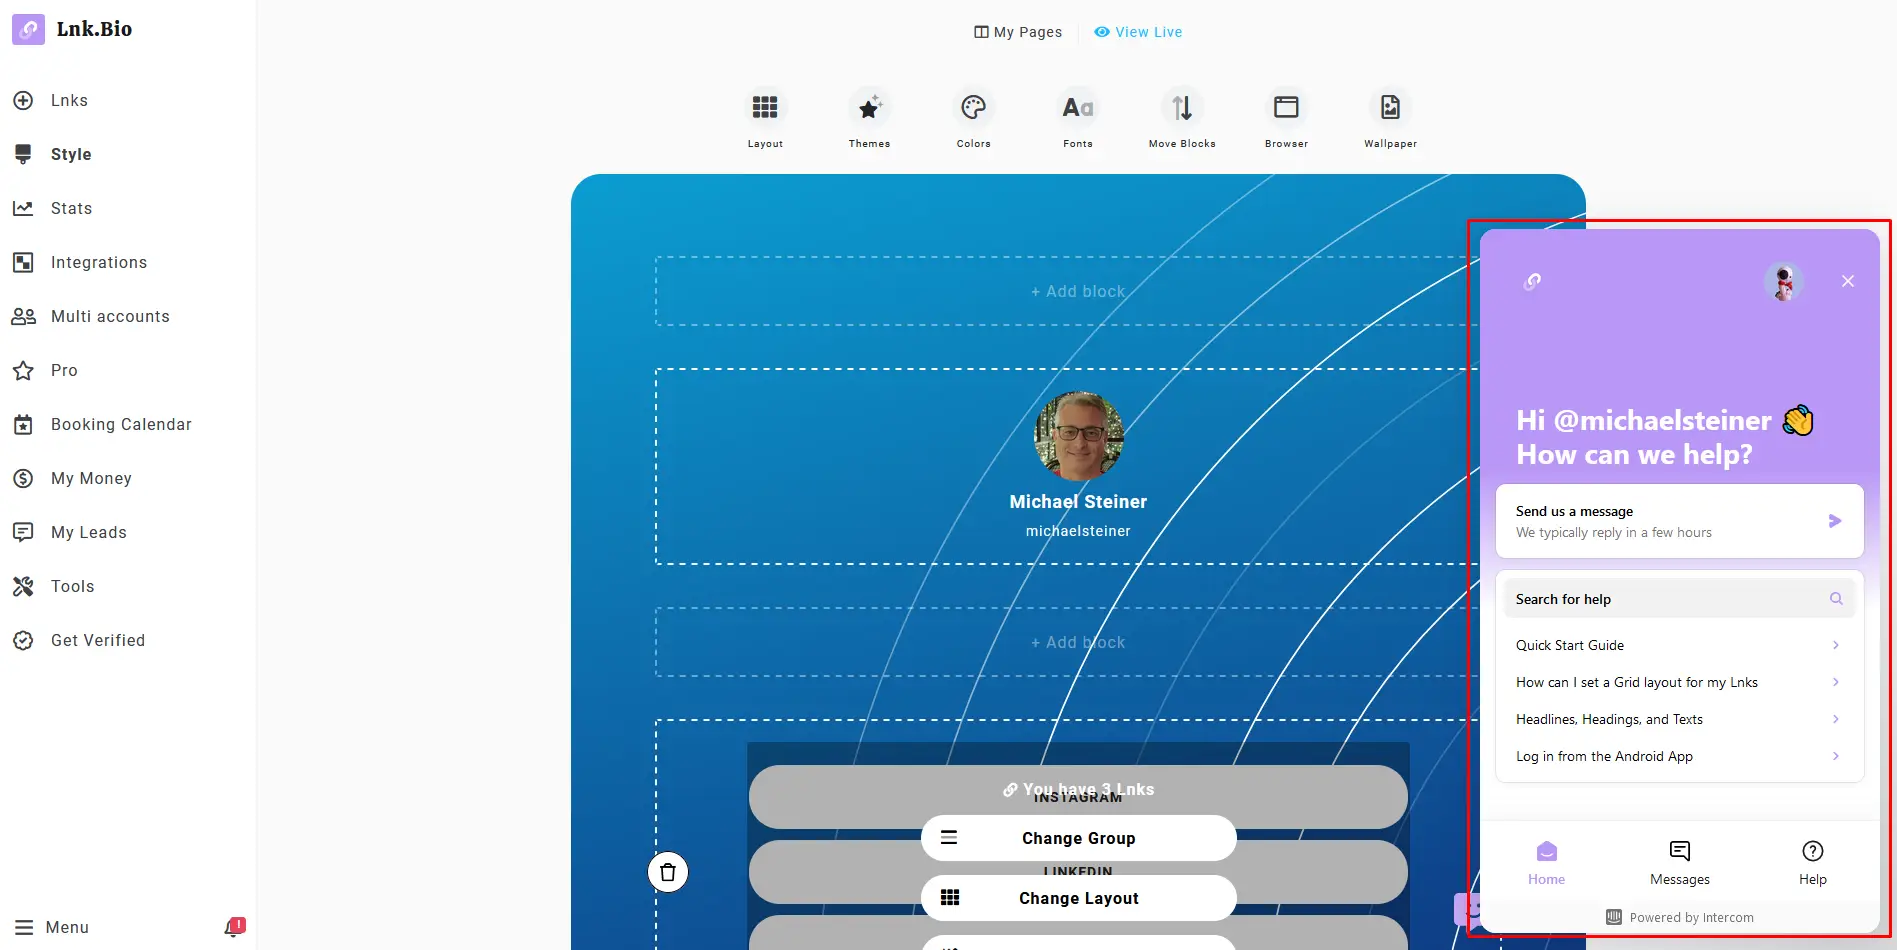Click the trash delete block icon
Screen dimensions: 1897x950
pos(668,872)
